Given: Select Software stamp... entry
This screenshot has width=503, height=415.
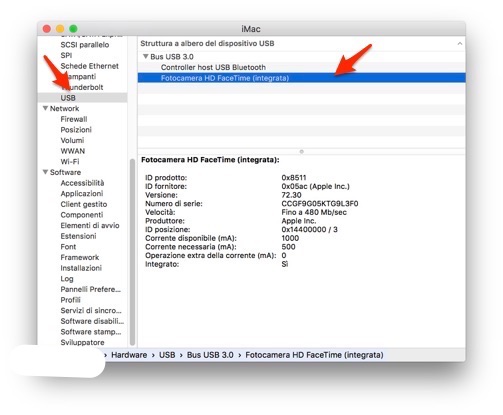Looking at the screenshot, I should [91, 332].
